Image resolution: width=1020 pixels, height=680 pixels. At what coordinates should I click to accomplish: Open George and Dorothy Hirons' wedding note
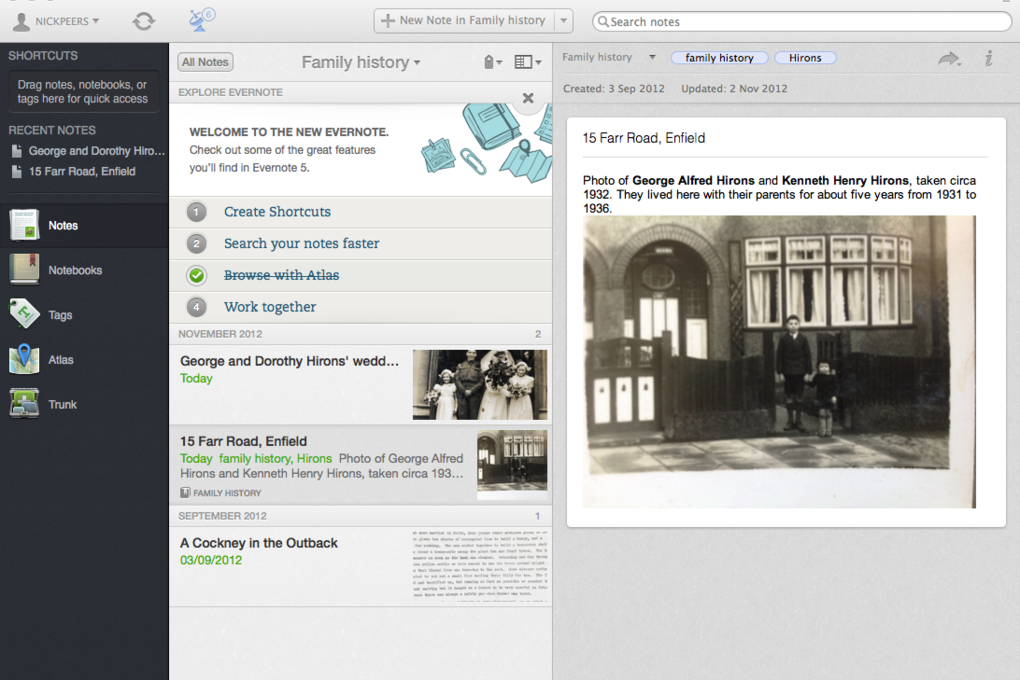(x=360, y=385)
